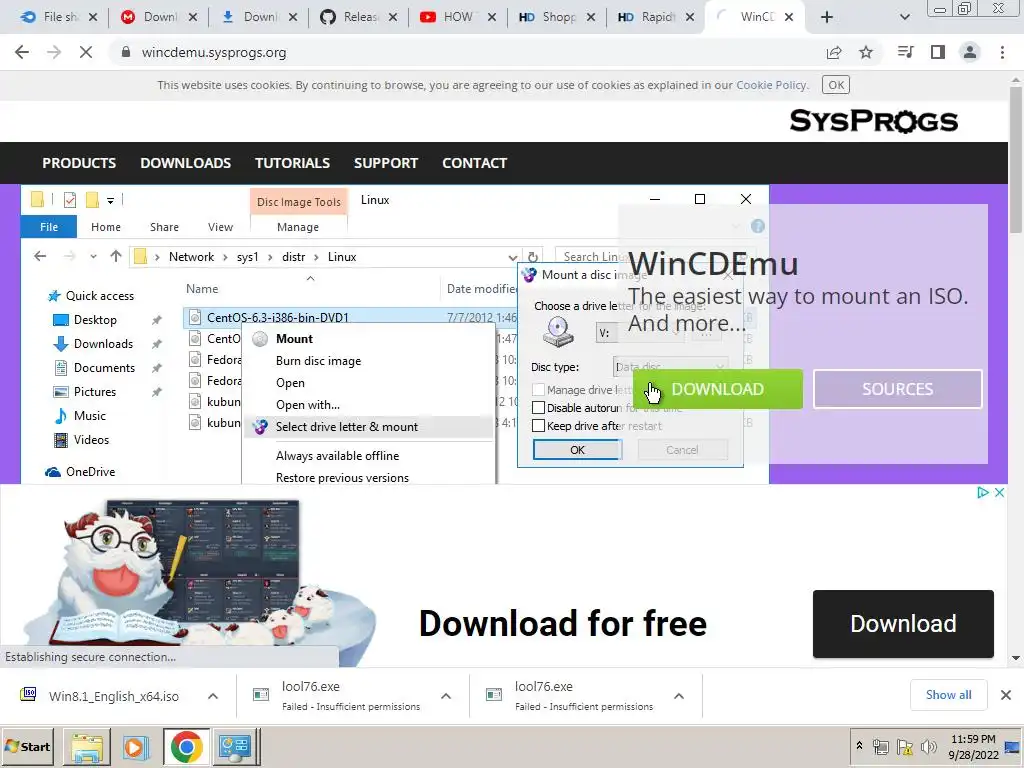Show hidden system tray icons
1024x768 pixels.
pos(859,745)
